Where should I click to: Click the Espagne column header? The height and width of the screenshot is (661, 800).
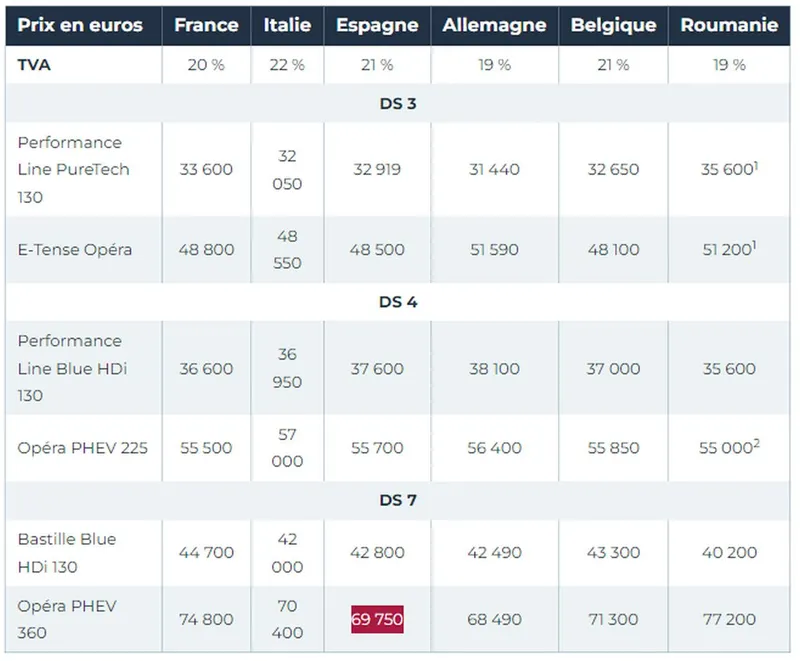pyautogui.click(x=377, y=25)
